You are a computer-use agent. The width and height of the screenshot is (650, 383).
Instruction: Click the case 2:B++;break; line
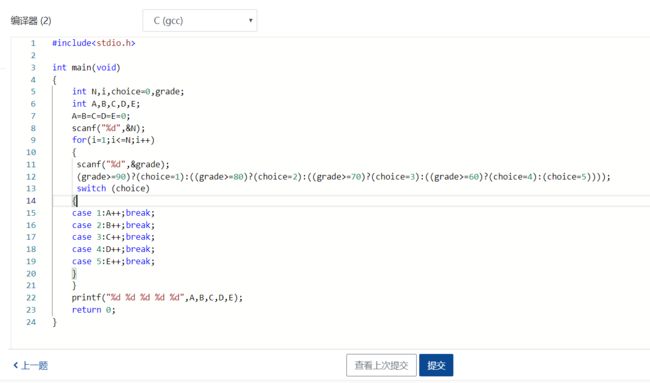113,225
